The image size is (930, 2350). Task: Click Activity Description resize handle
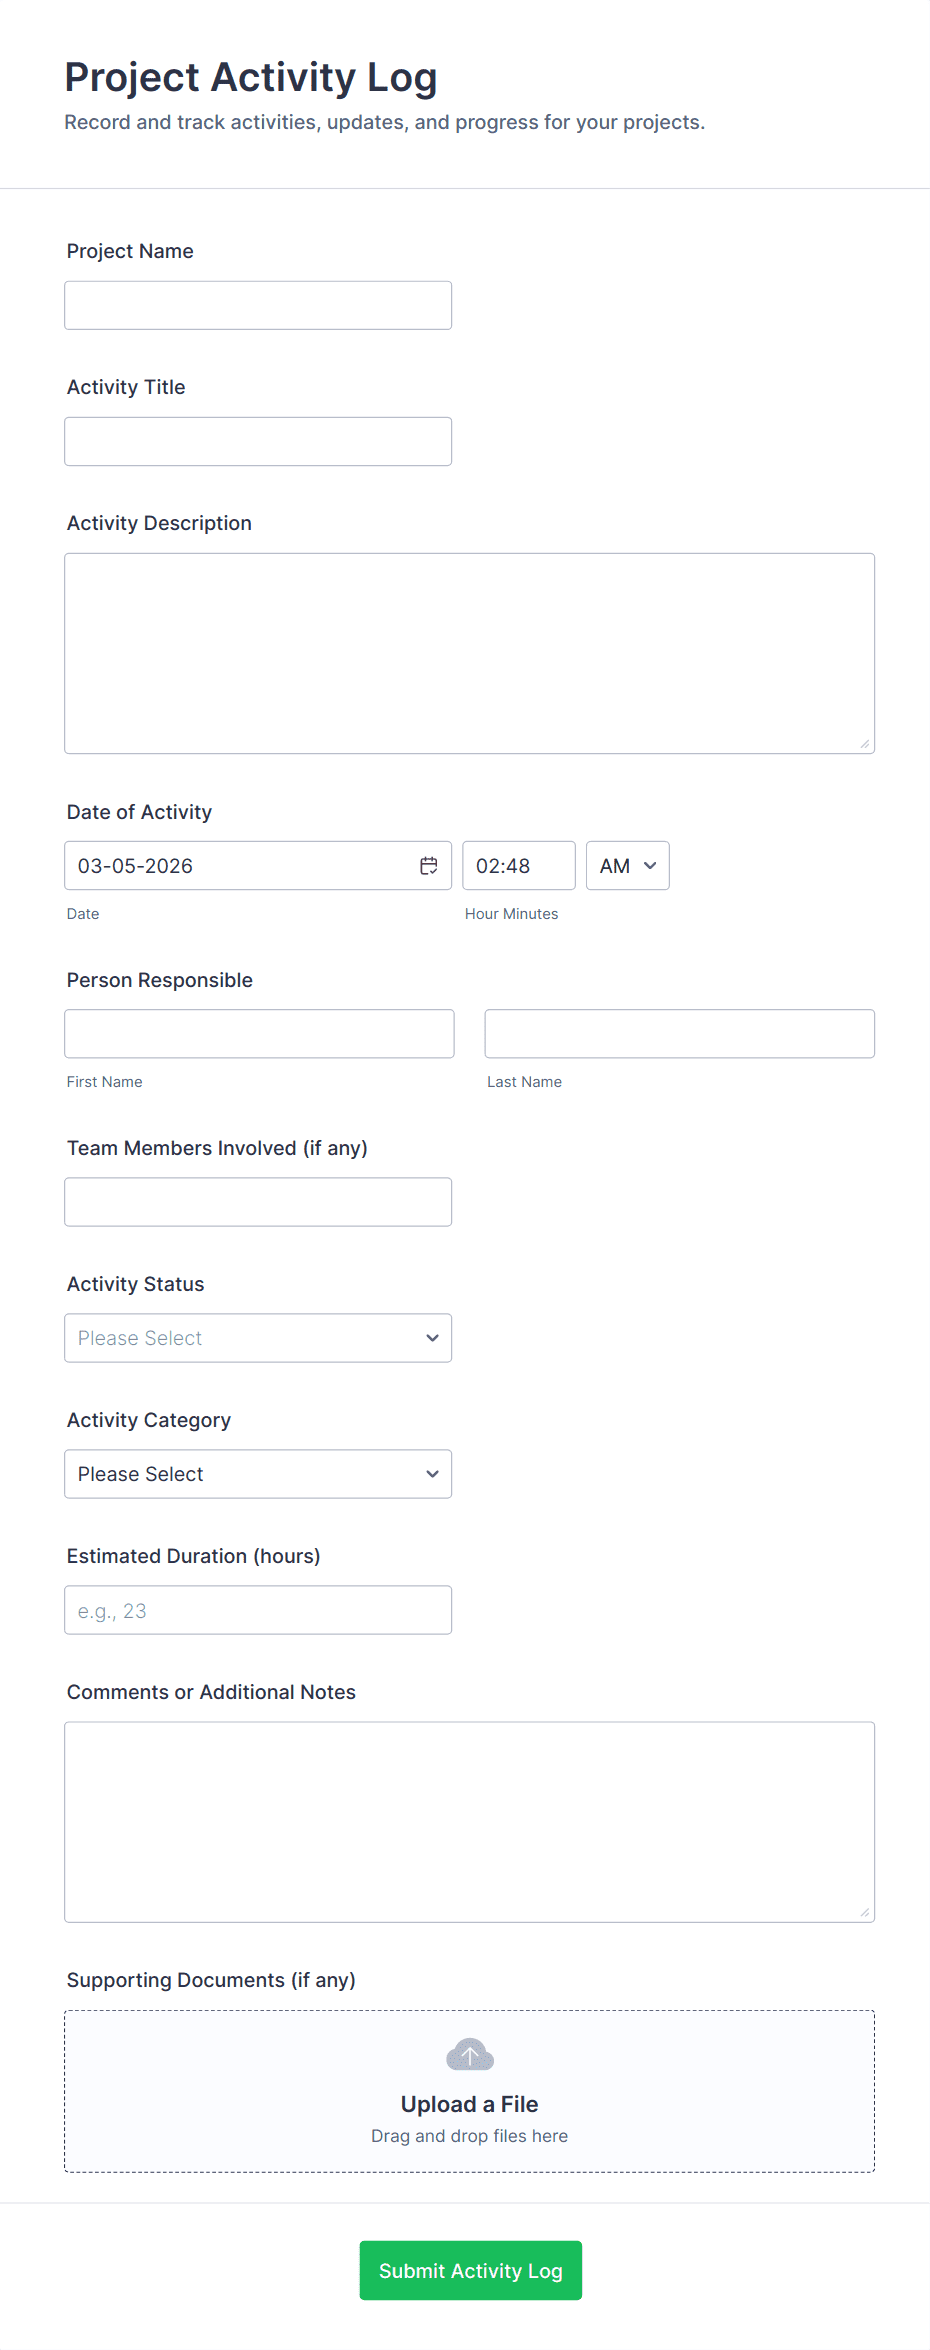pos(865,744)
